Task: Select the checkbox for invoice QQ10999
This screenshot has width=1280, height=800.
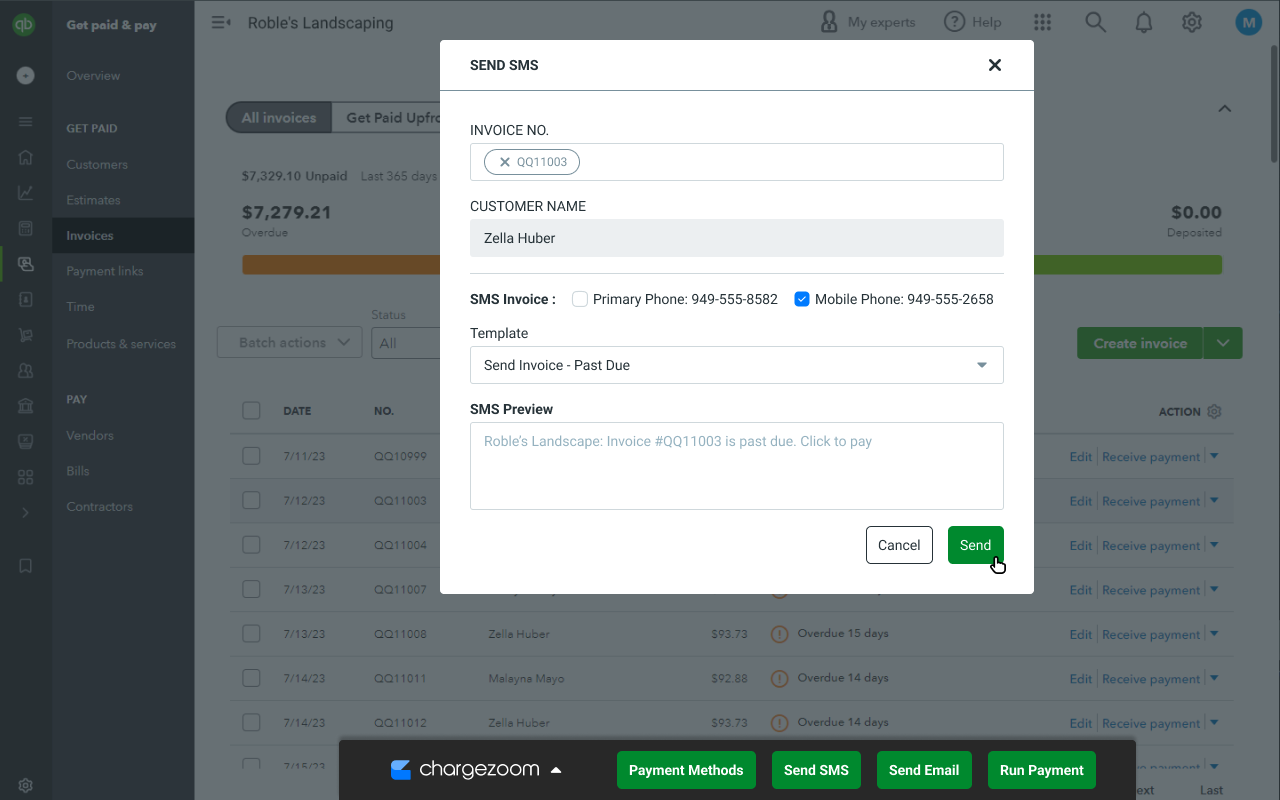Action: coord(251,456)
